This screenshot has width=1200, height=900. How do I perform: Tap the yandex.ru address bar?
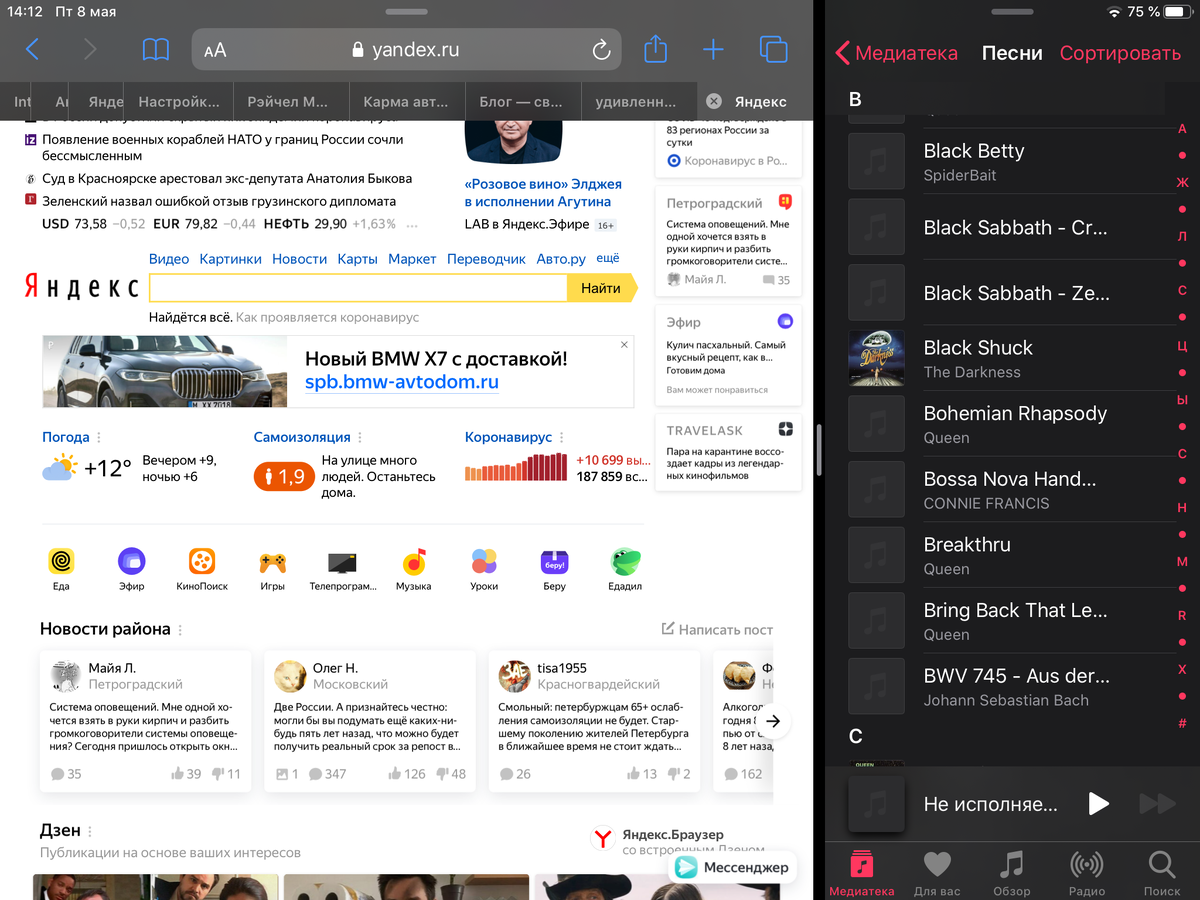406,50
